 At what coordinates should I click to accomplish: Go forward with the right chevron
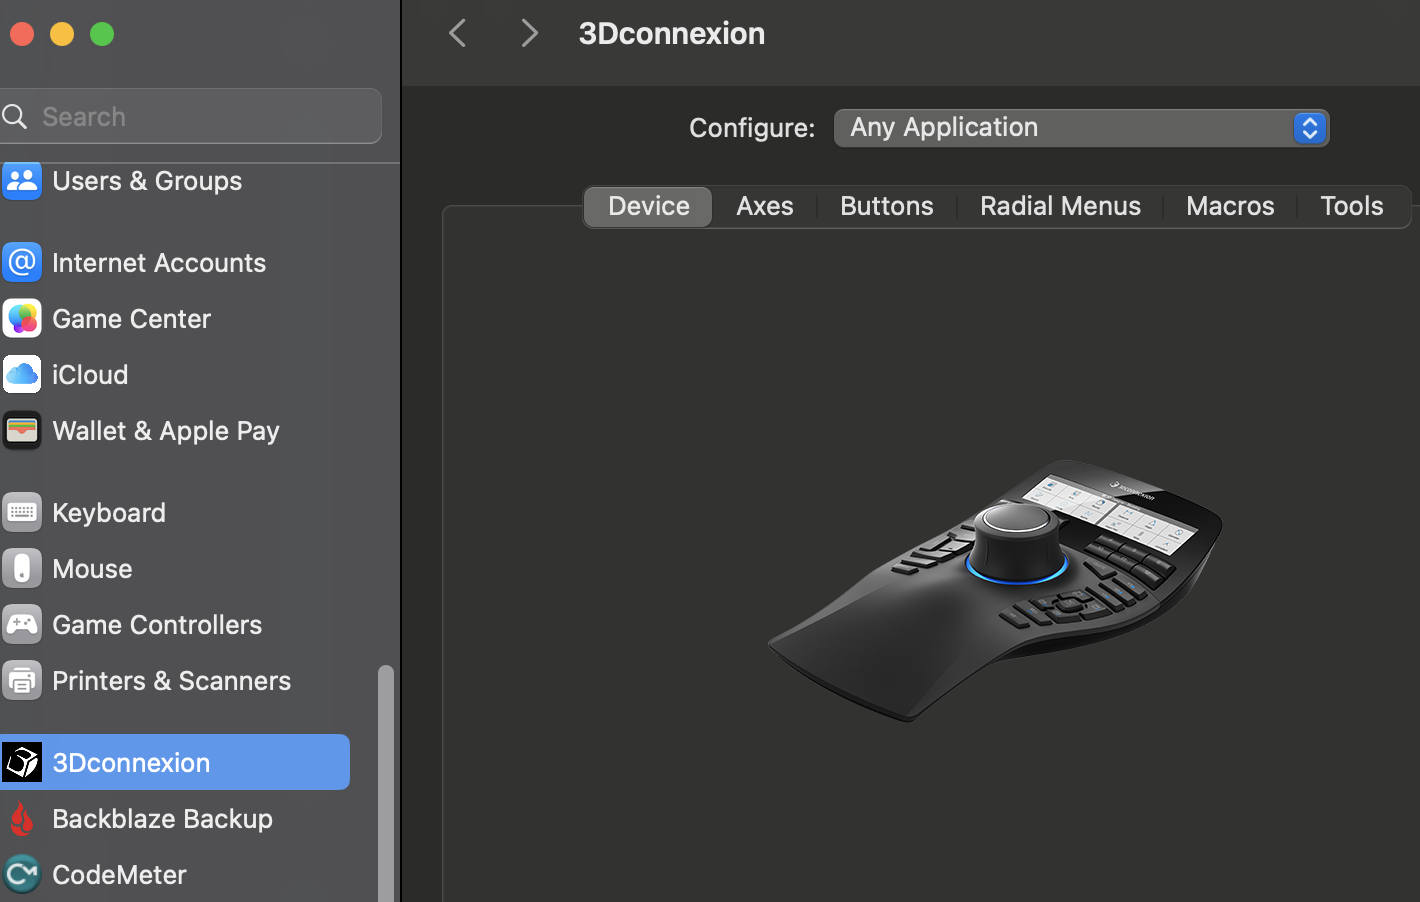[530, 33]
